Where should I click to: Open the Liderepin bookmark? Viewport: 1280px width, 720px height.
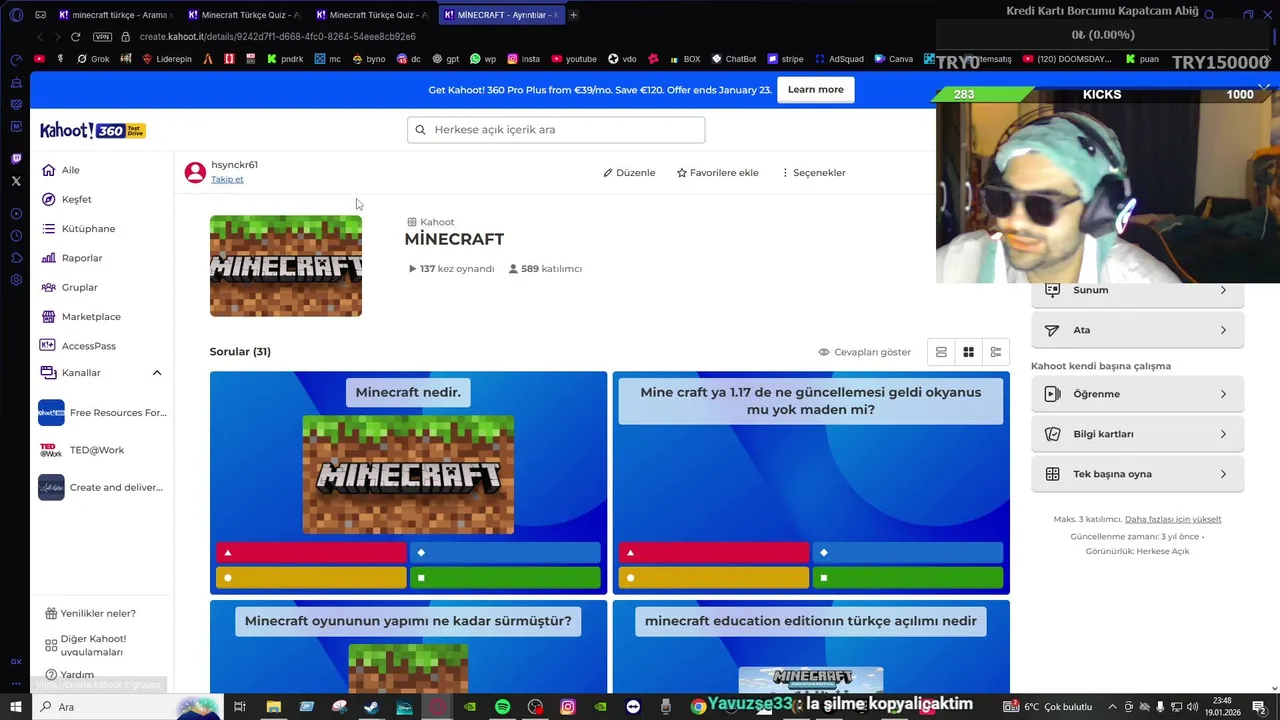coord(167,59)
